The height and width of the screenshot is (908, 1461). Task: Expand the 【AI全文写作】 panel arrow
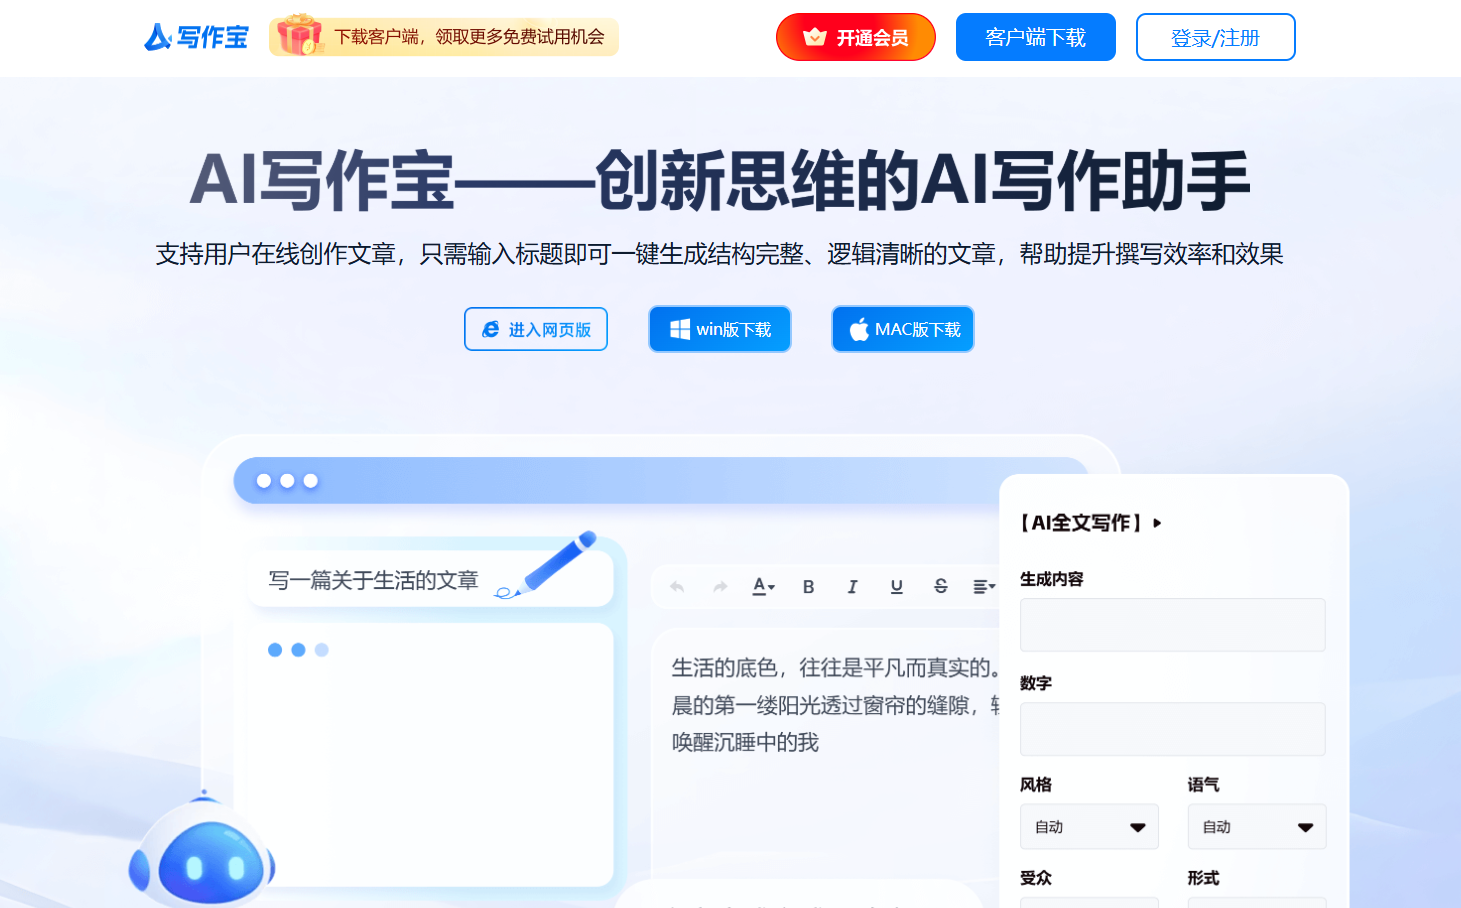coord(1158,522)
